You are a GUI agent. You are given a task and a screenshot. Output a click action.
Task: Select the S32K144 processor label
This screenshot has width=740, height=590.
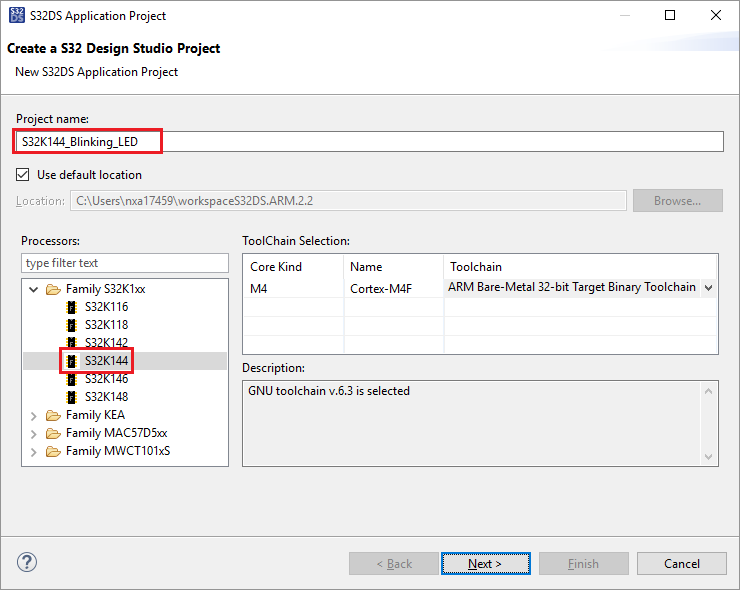pos(107,361)
